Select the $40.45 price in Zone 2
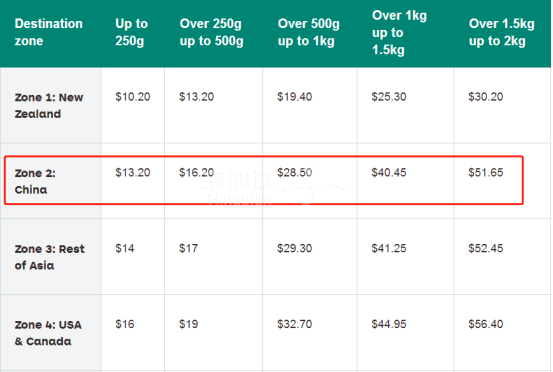Screen dimensions: 553x372 tap(389, 172)
